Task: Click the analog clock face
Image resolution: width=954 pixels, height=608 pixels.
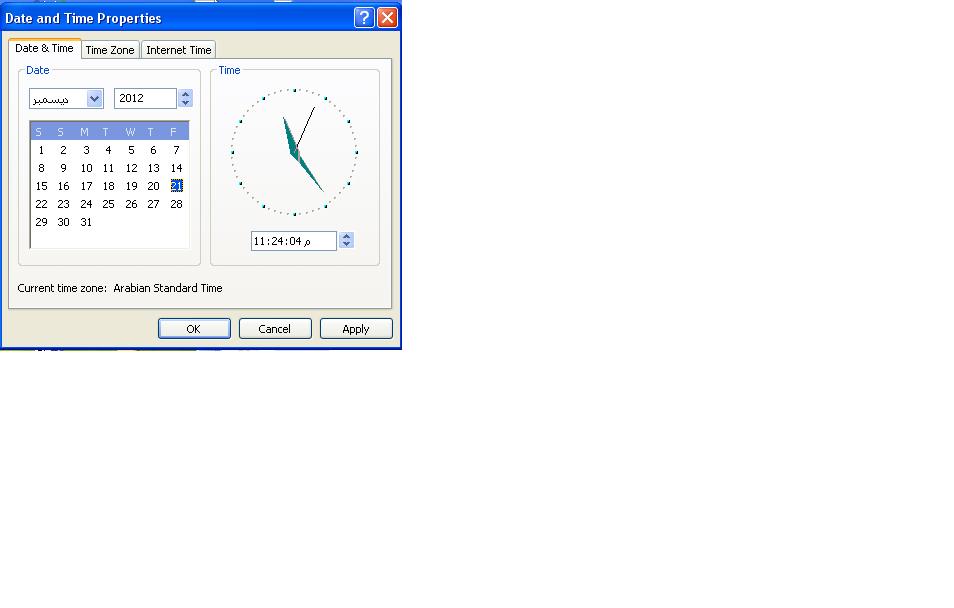Action: tap(294, 152)
